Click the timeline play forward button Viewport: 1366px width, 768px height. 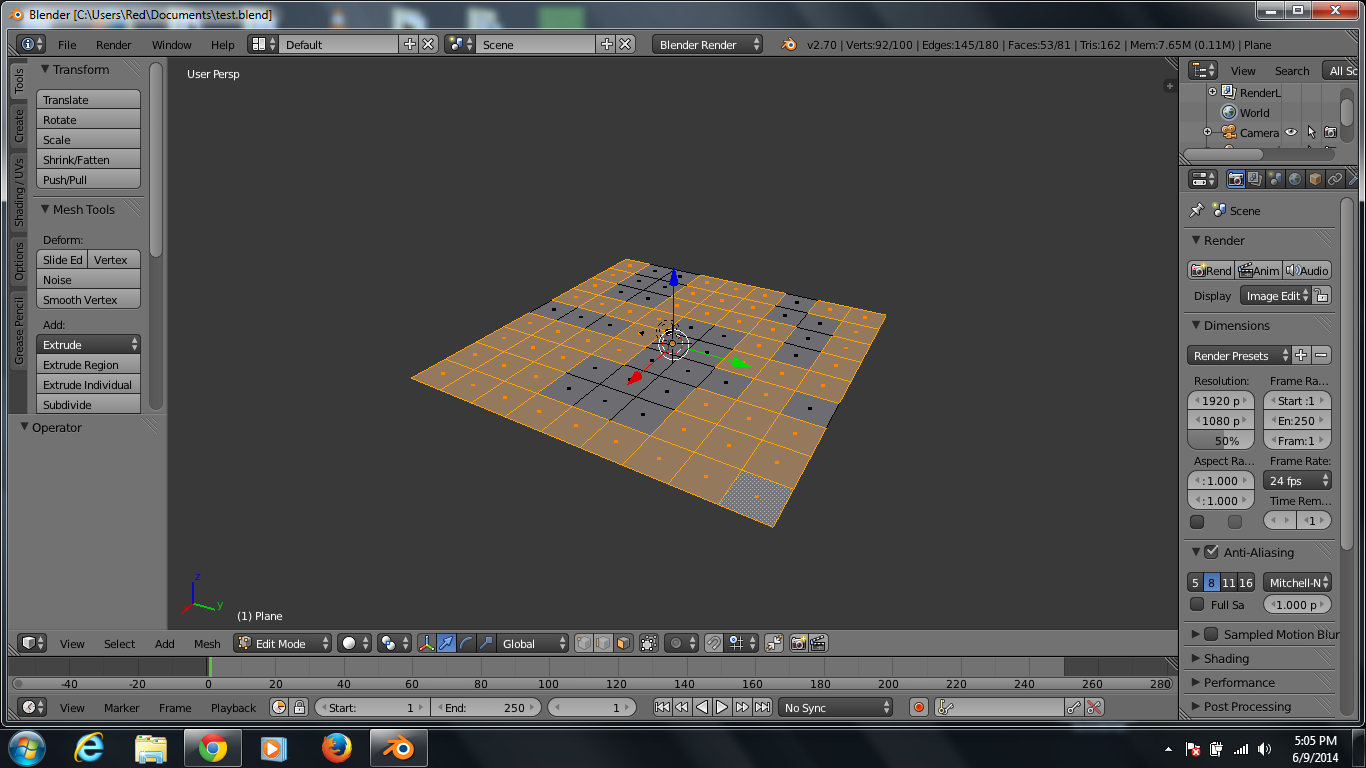coord(722,707)
